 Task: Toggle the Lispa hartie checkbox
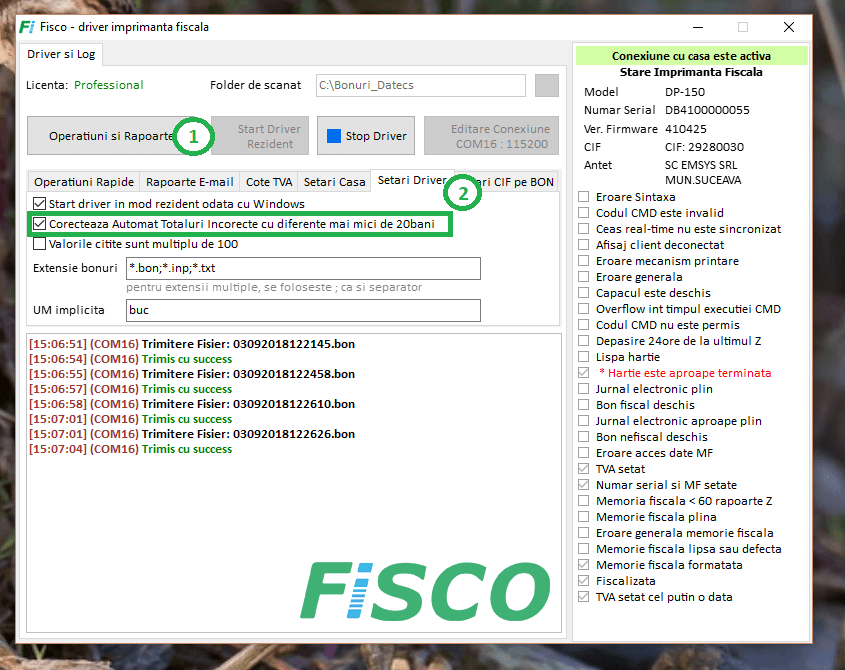pos(584,357)
